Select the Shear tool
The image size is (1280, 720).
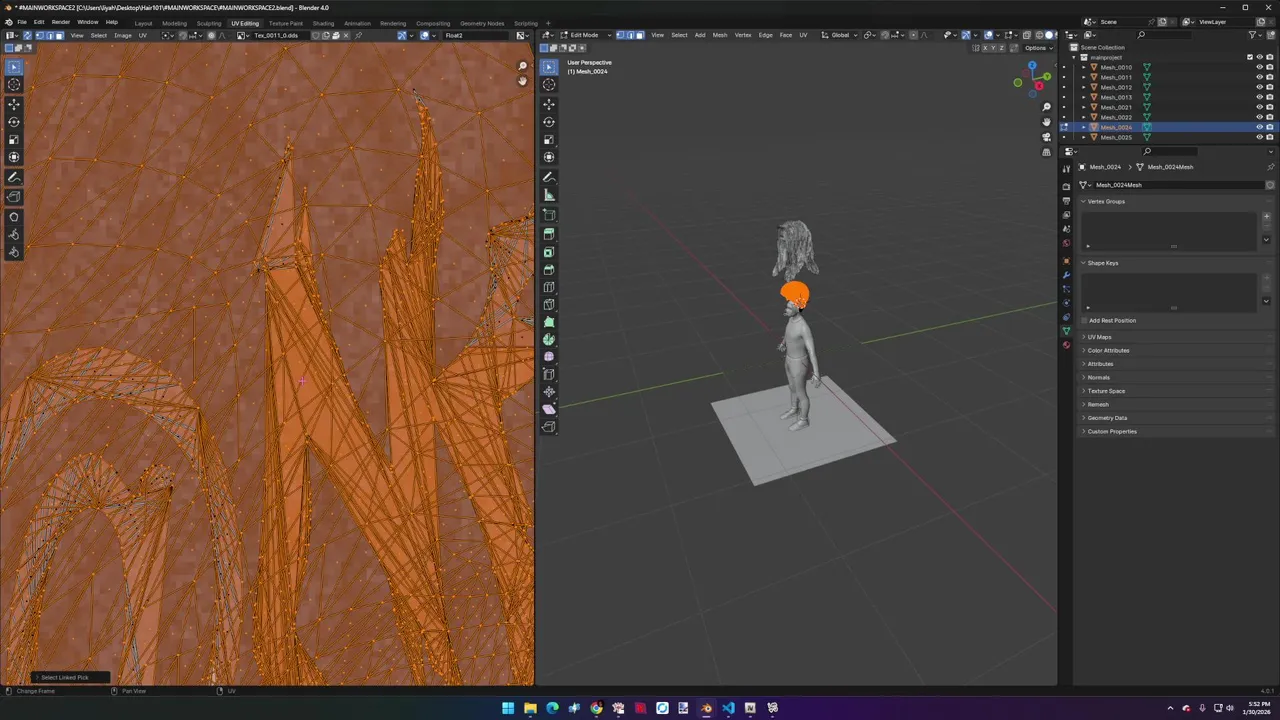(x=549, y=409)
